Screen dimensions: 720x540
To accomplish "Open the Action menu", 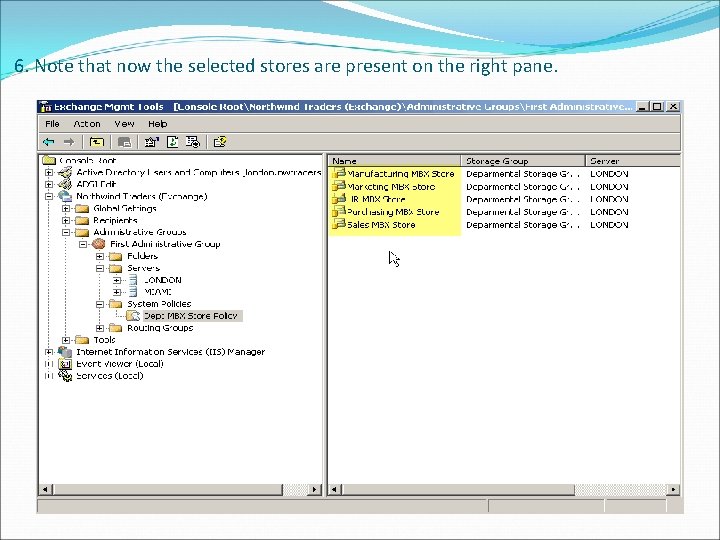I will 87,124.
